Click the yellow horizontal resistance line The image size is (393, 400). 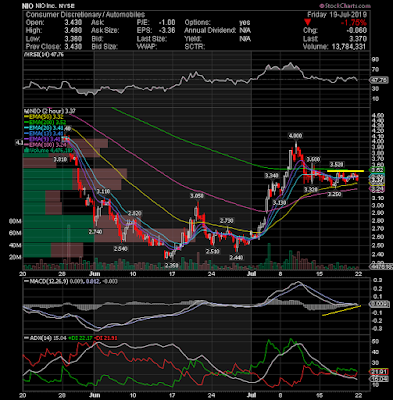[345, 171]
